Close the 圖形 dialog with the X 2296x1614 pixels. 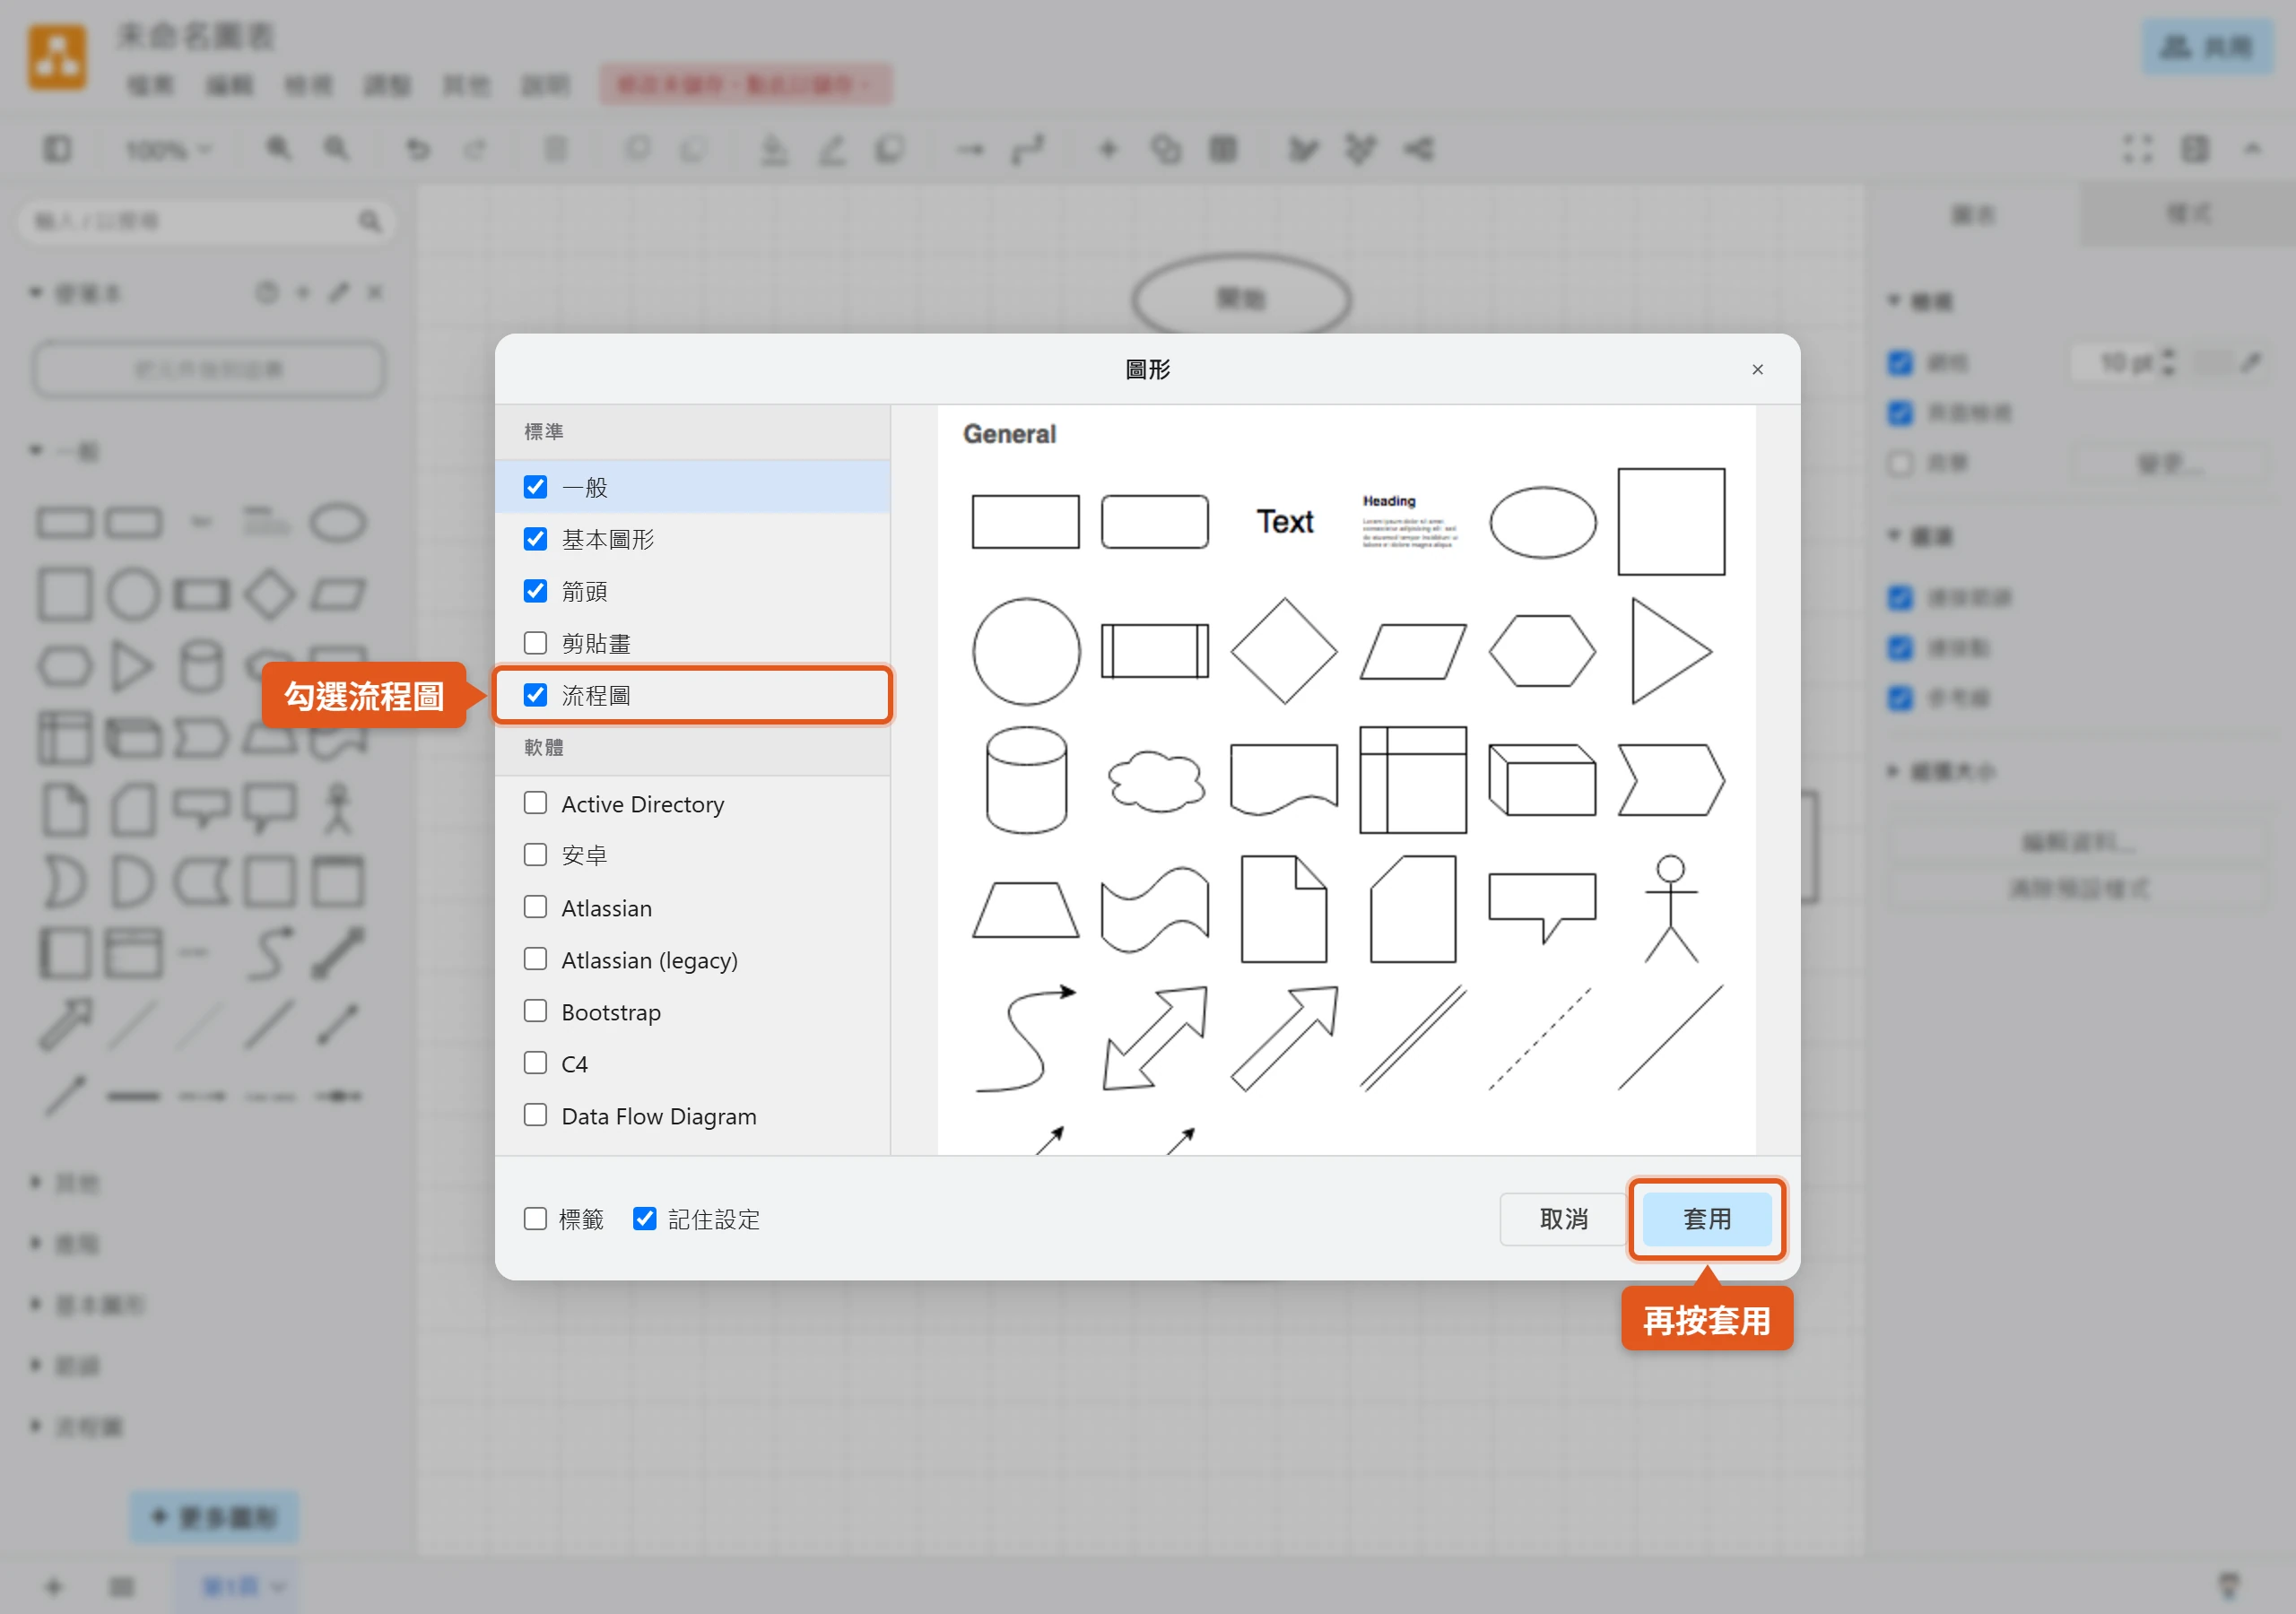(1757, 370)
